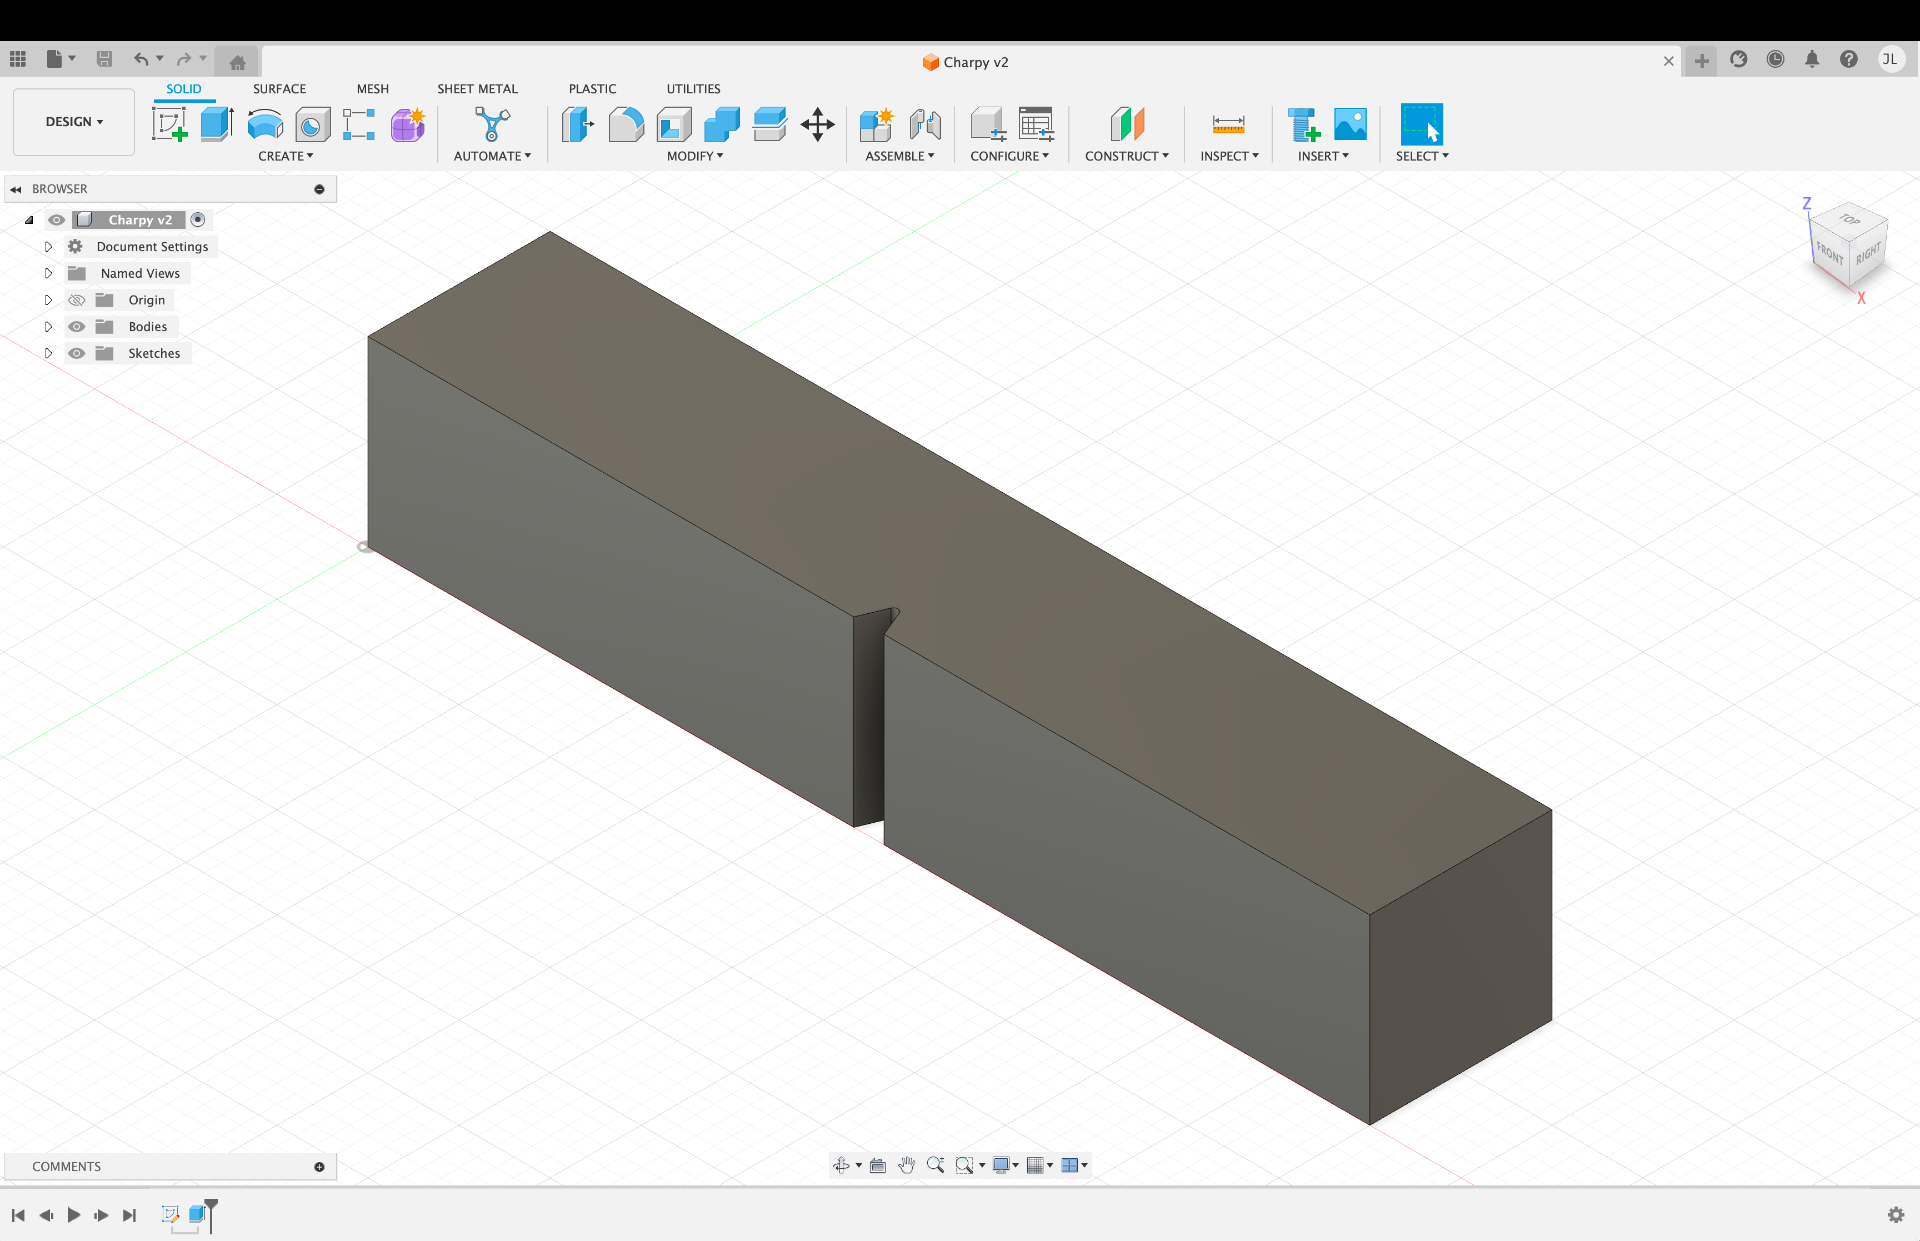1920x1241 pixels.
Task: Show the hidden Origin folder
Action: click(76, 300)
